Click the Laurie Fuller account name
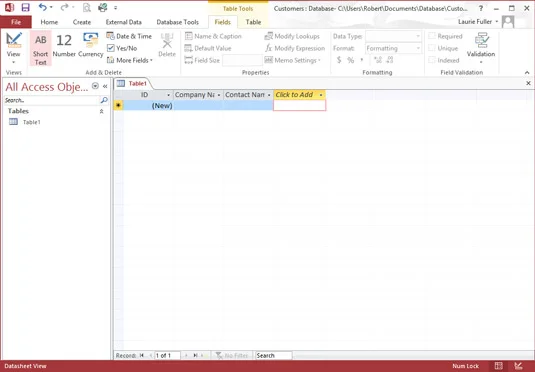This screenshot has width=535, height=372. pos(475,22)
